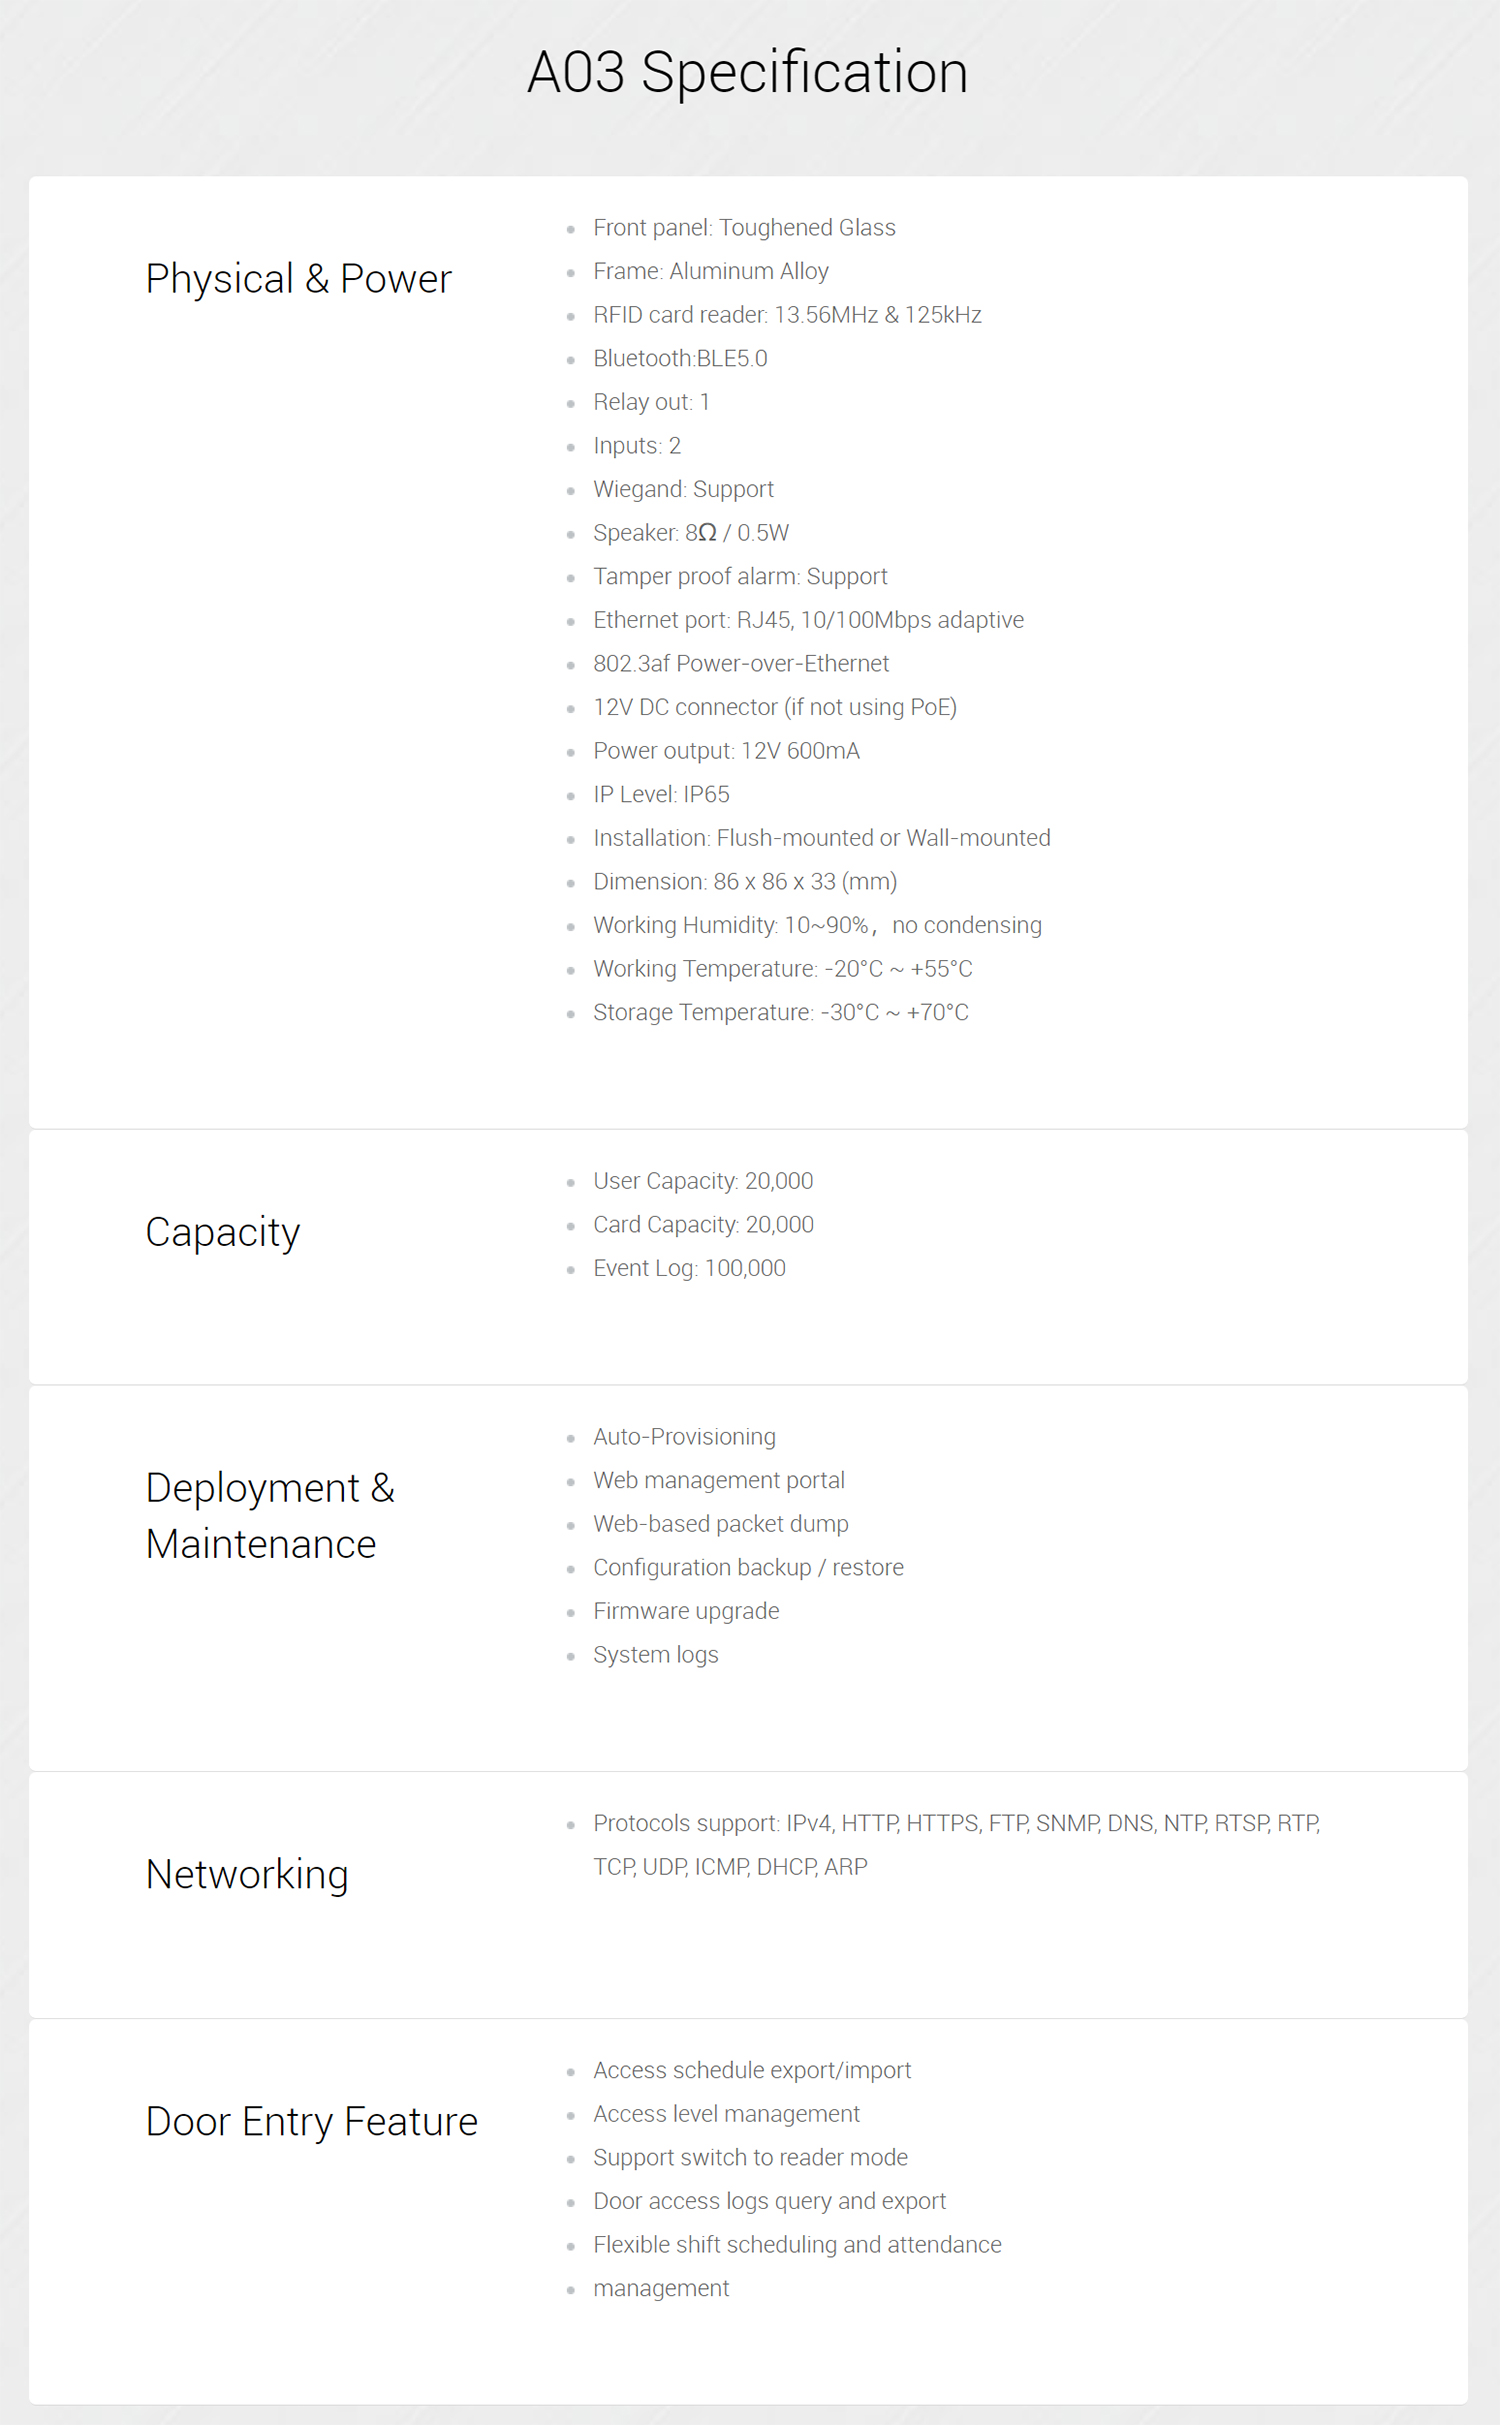Click the Front panel: Toughened Glass item
This screenshot has height=2425, width=1500.
point(744,227)
